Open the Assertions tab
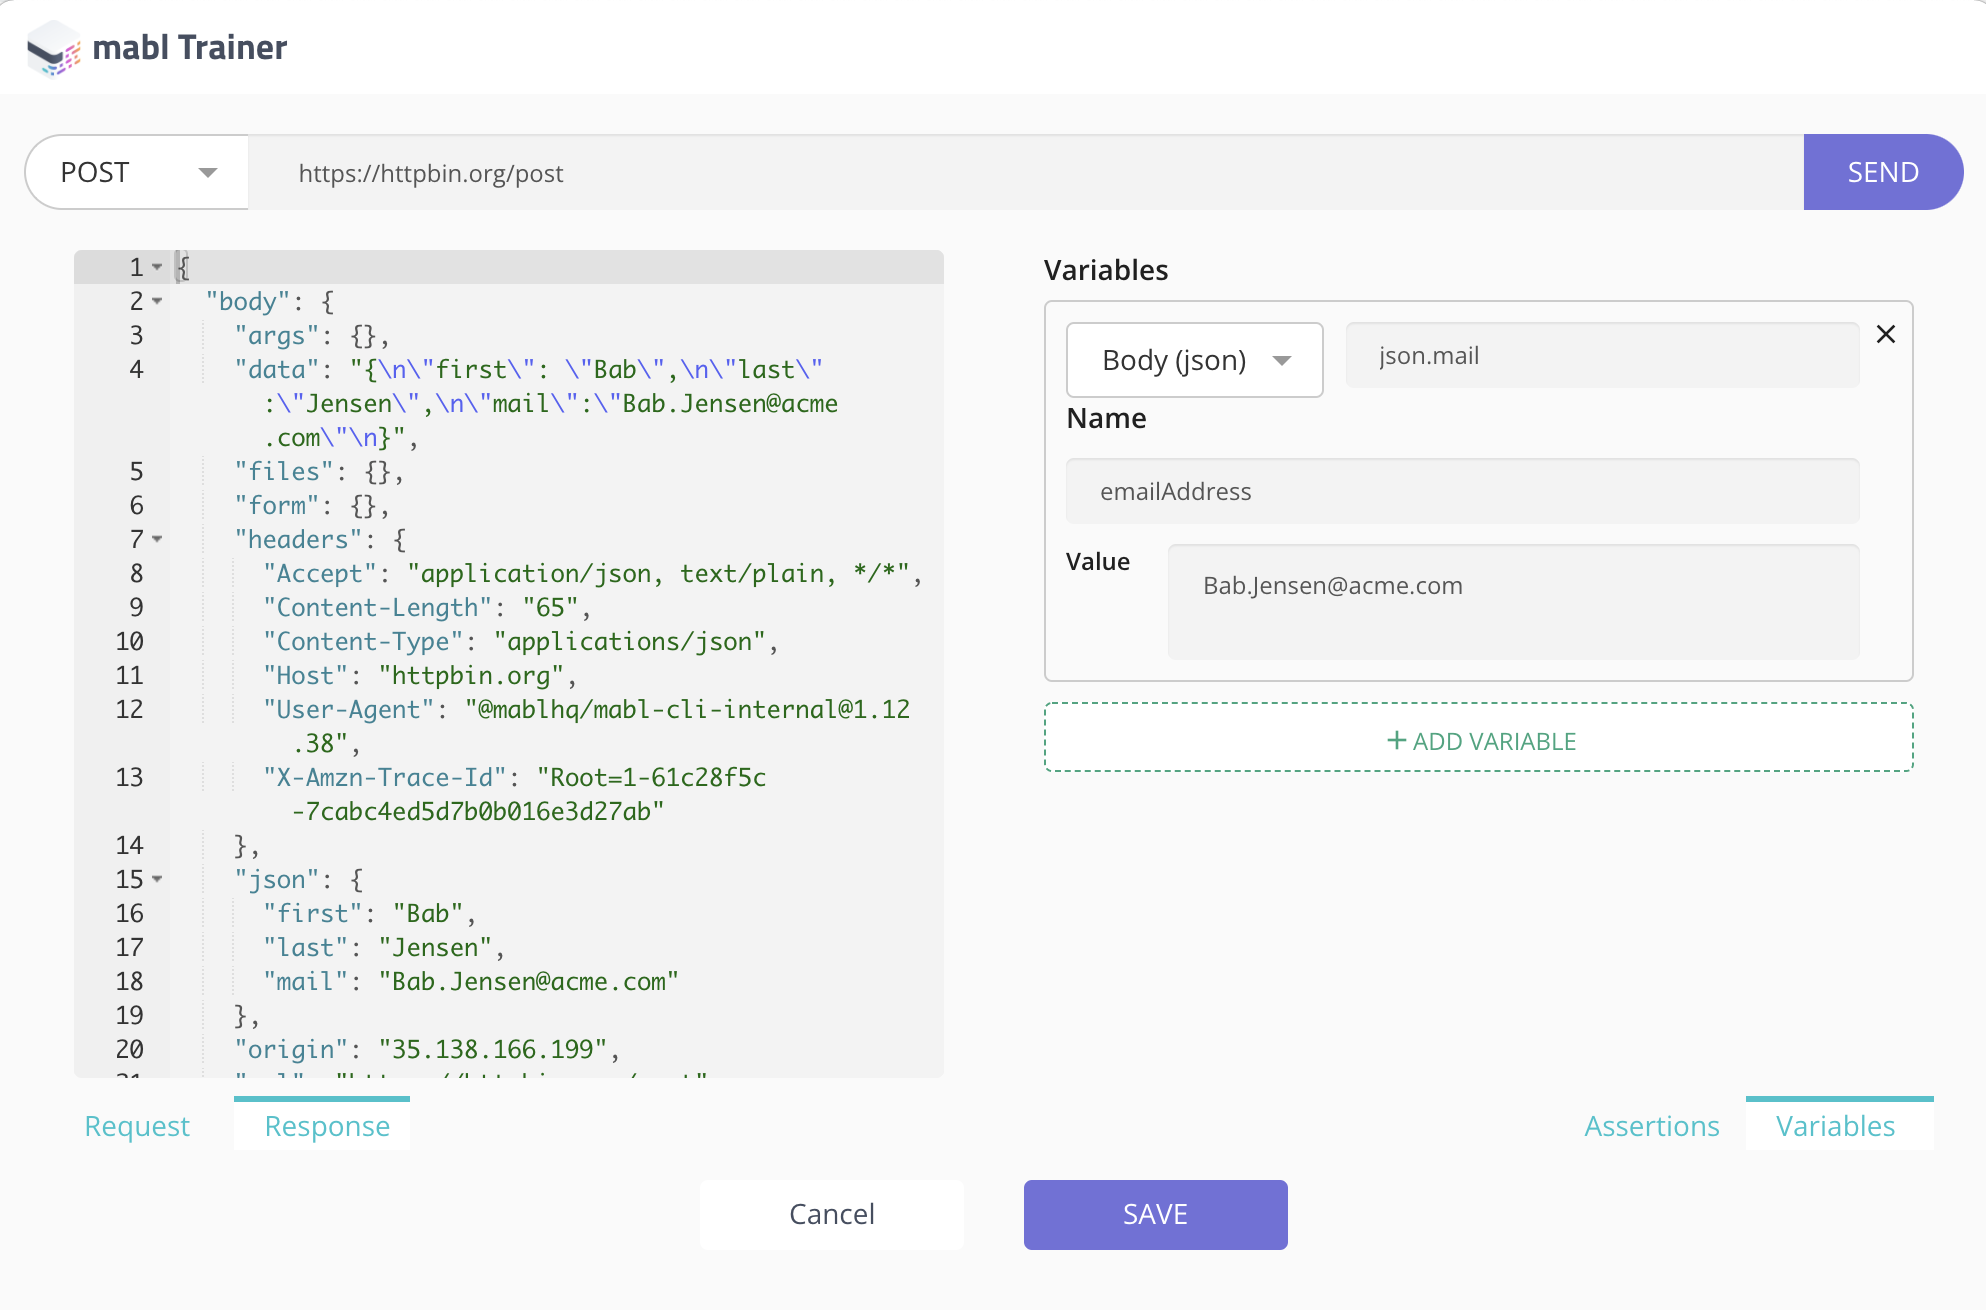Screen dimensions: 1986x1310 (1652, 1126)
